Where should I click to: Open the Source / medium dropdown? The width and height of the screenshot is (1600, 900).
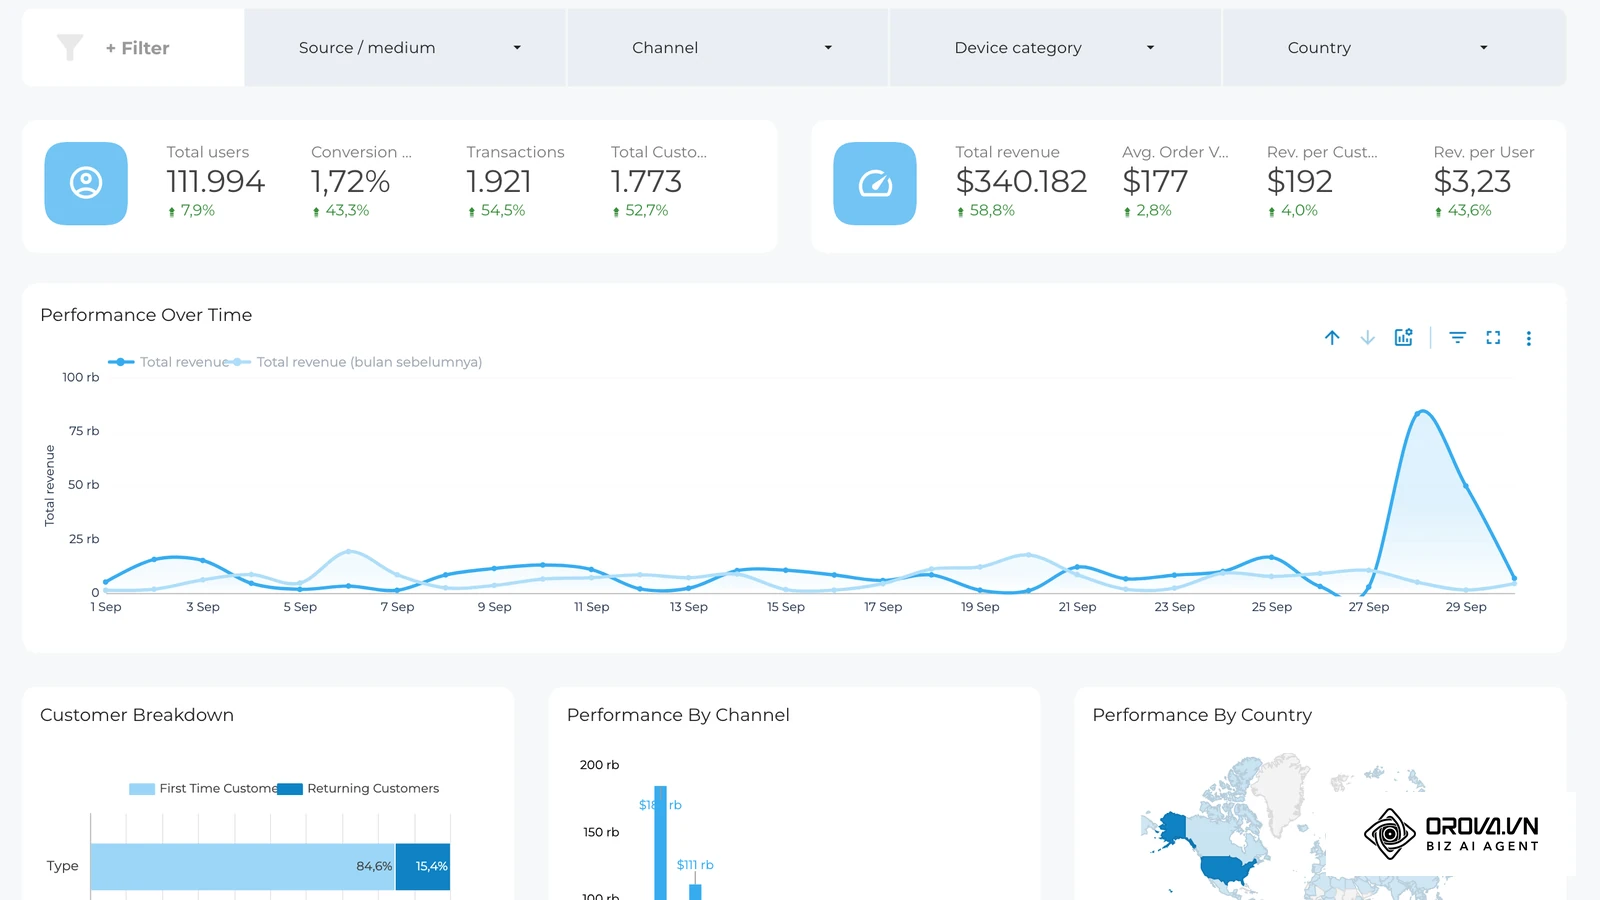pos(406,47)
